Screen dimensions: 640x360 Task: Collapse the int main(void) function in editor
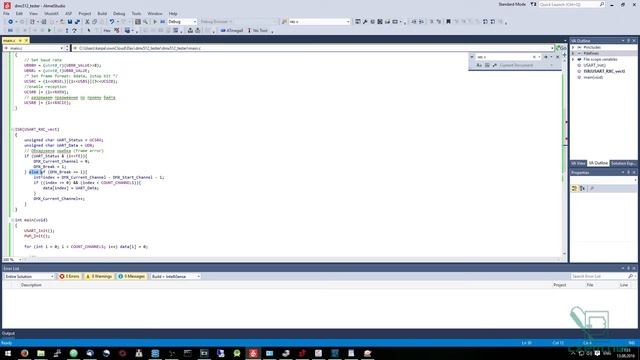pyautogui.click(x=13, y=220)
